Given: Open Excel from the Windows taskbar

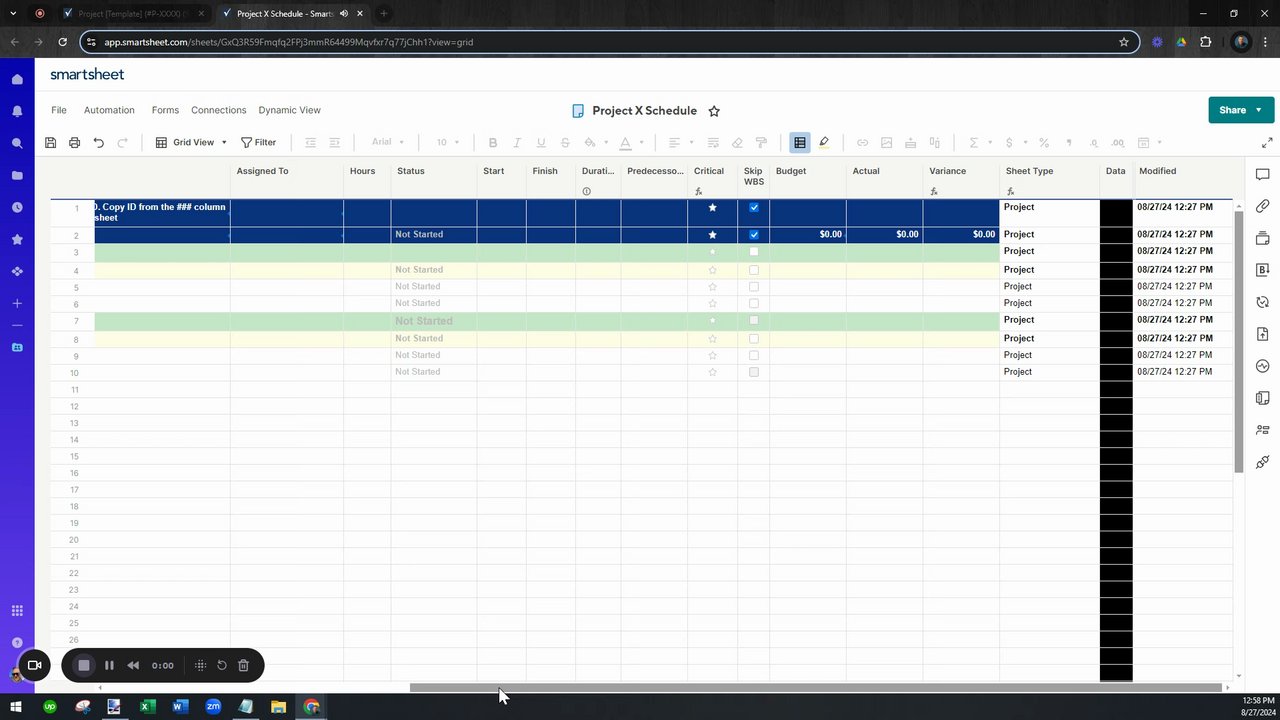Looking at the screenshot, I should (147, 707).
